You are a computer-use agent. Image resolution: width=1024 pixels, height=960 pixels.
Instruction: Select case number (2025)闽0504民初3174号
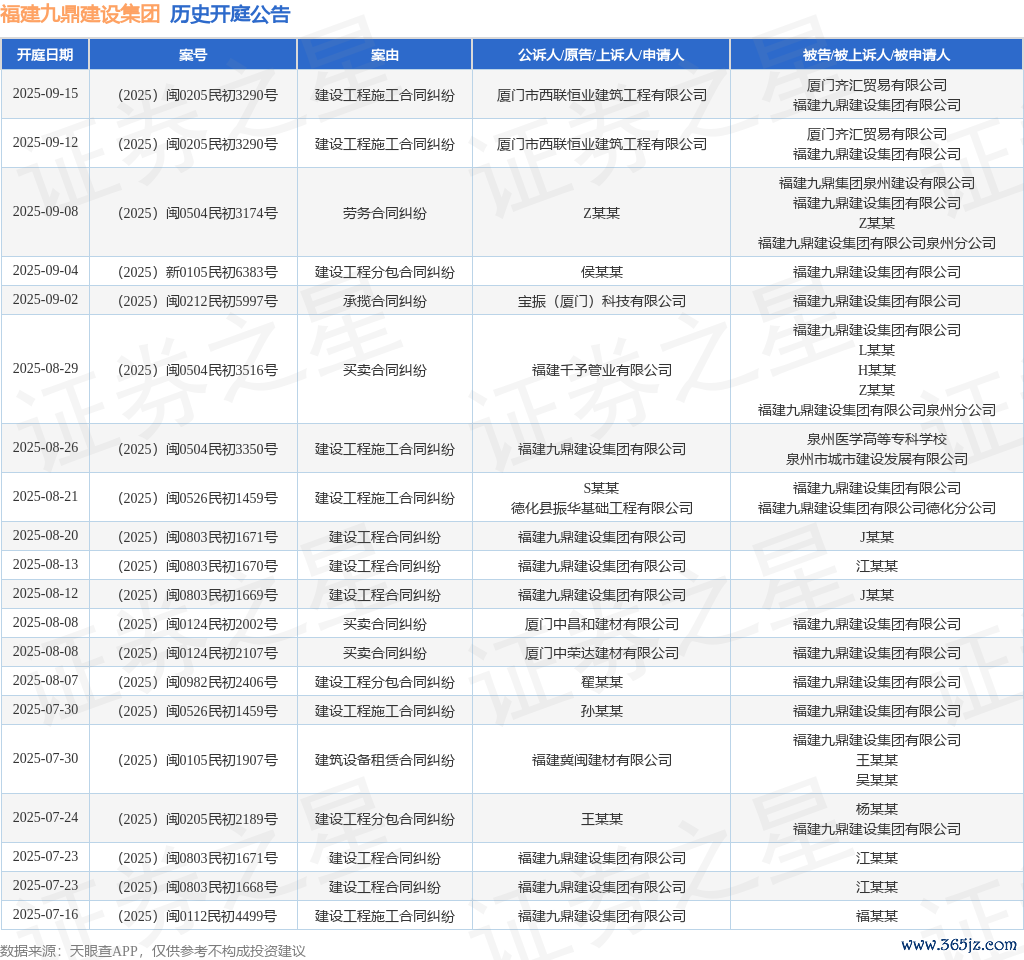[x=193, y=213]
